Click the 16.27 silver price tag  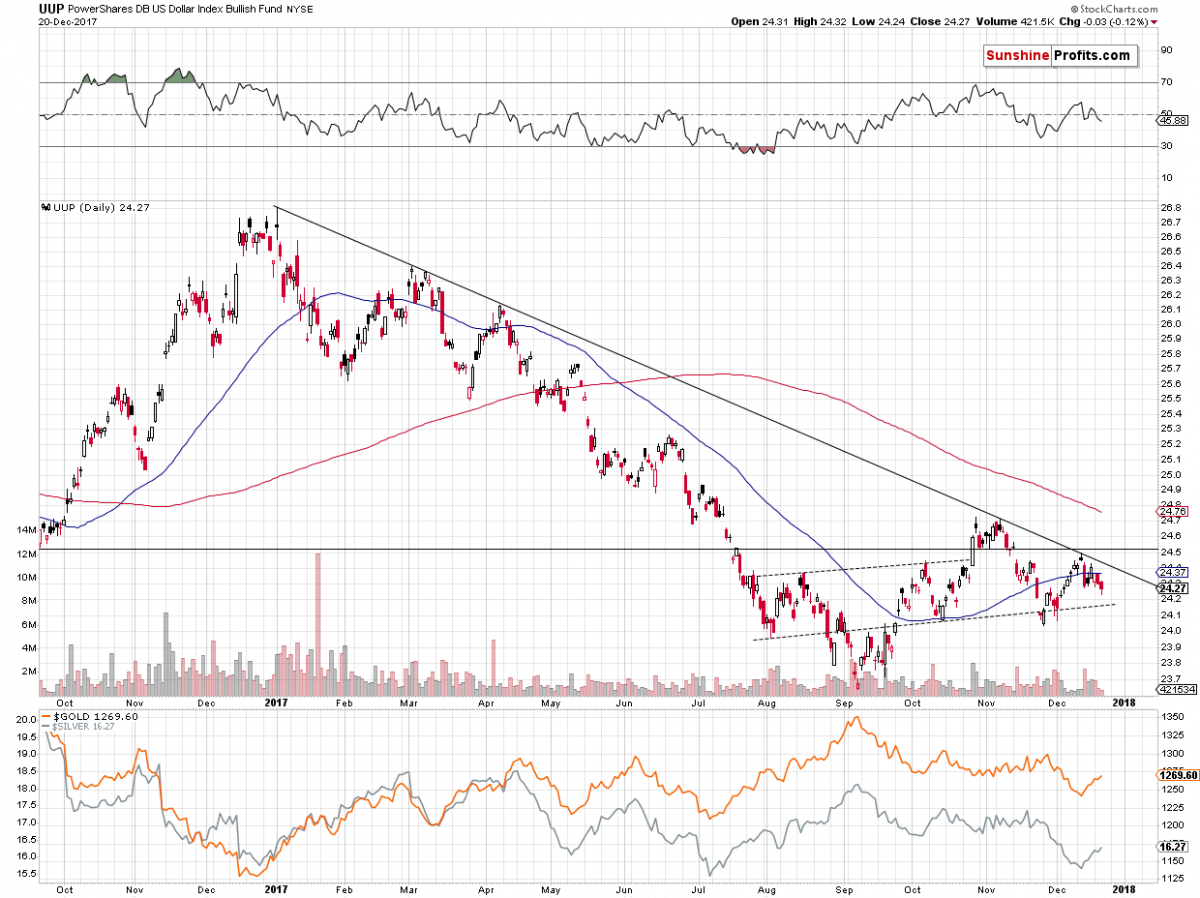[1173, 846]
